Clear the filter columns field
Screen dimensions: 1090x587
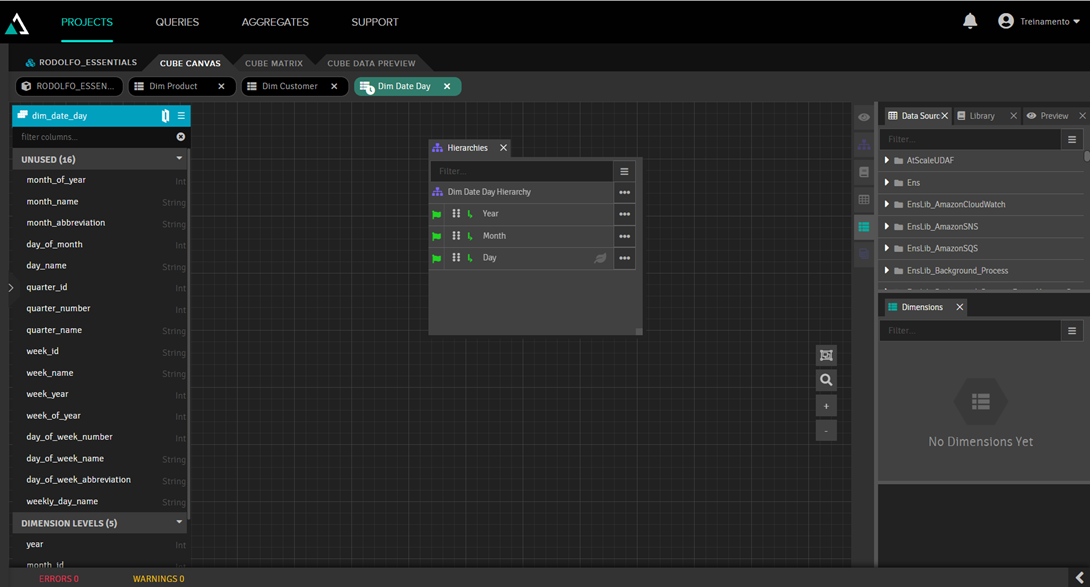tap(181, 137)
